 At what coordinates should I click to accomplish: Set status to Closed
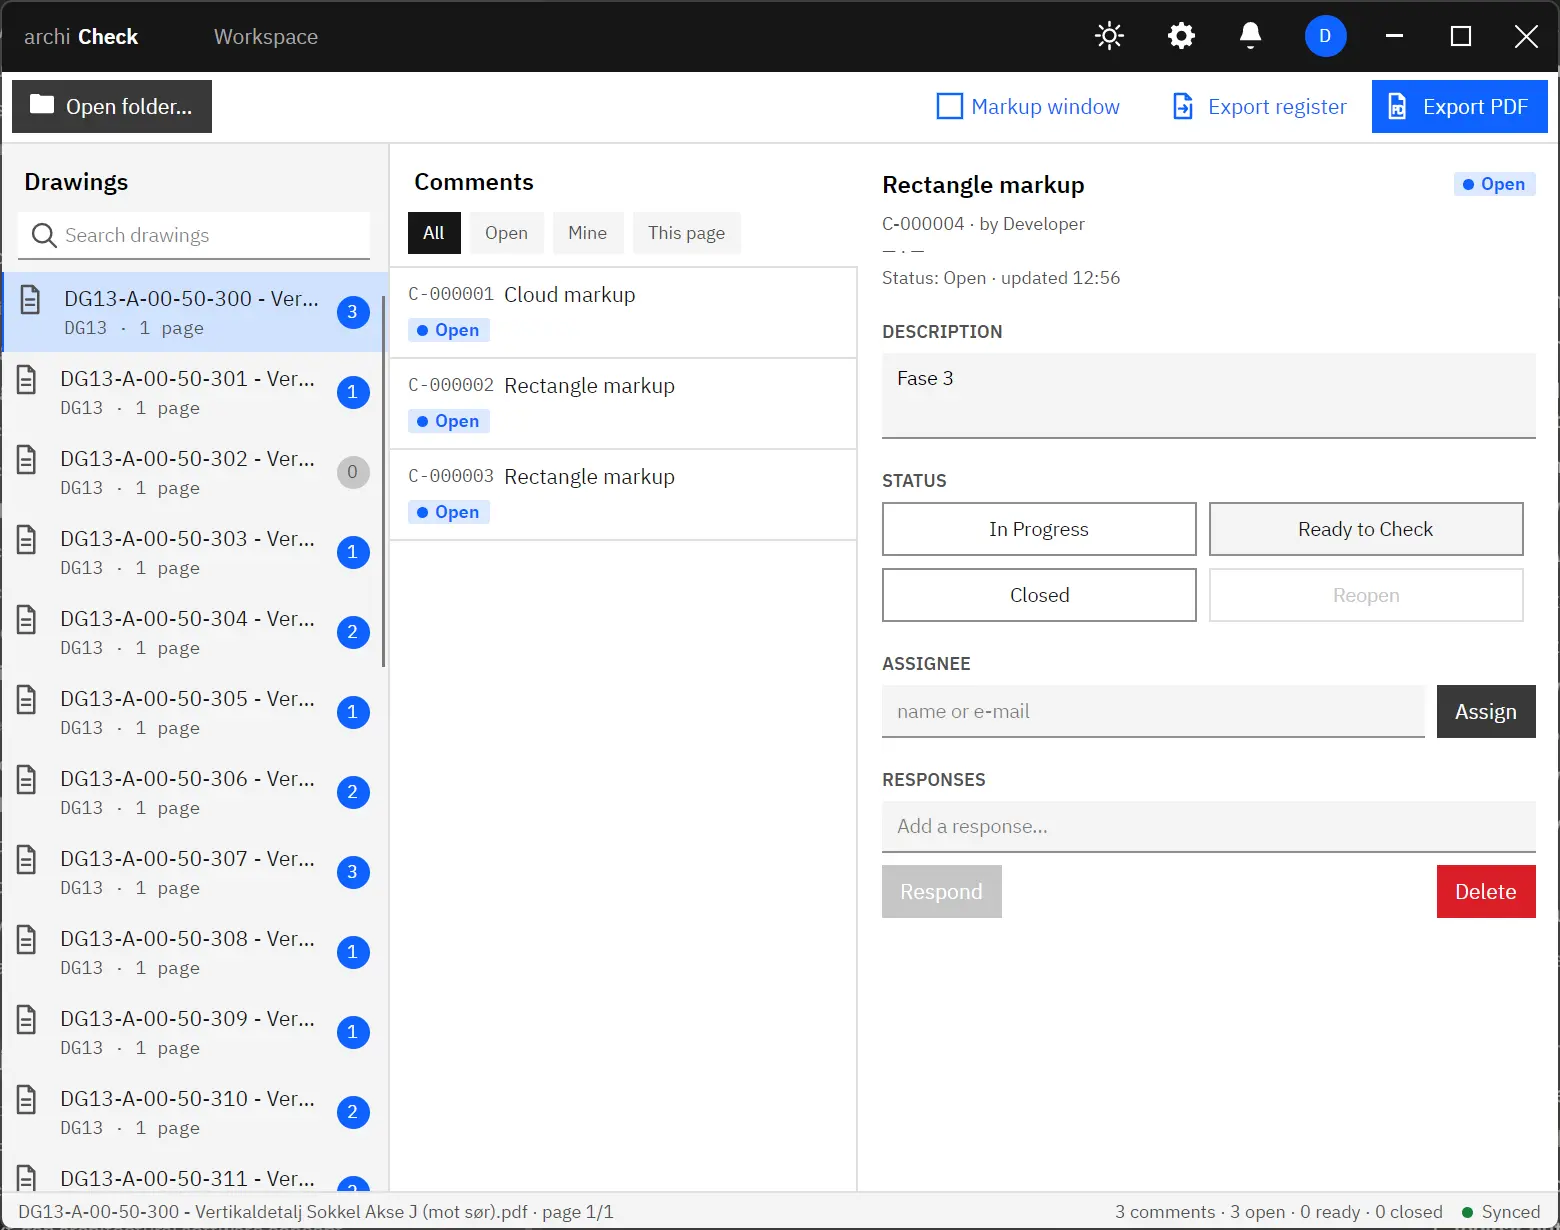(1039, 595)
